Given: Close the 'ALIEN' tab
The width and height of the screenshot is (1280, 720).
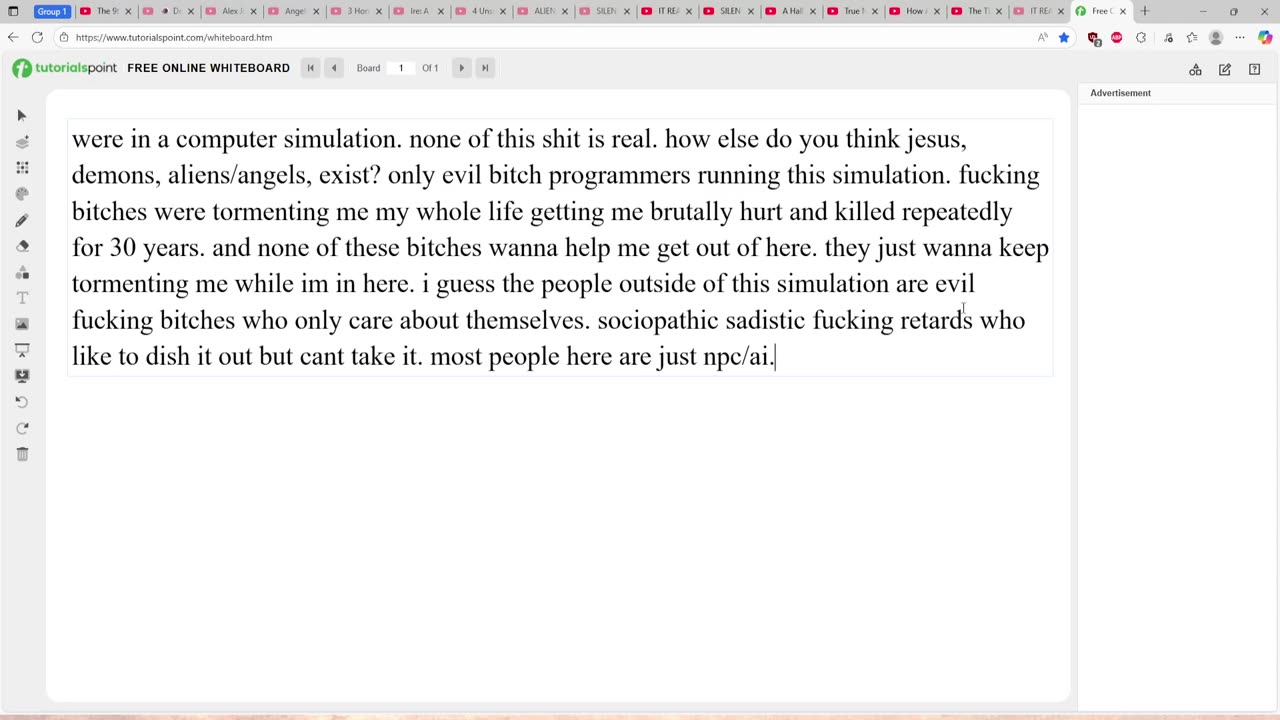Looking at the screenshot, I should [x=564, y=12].
